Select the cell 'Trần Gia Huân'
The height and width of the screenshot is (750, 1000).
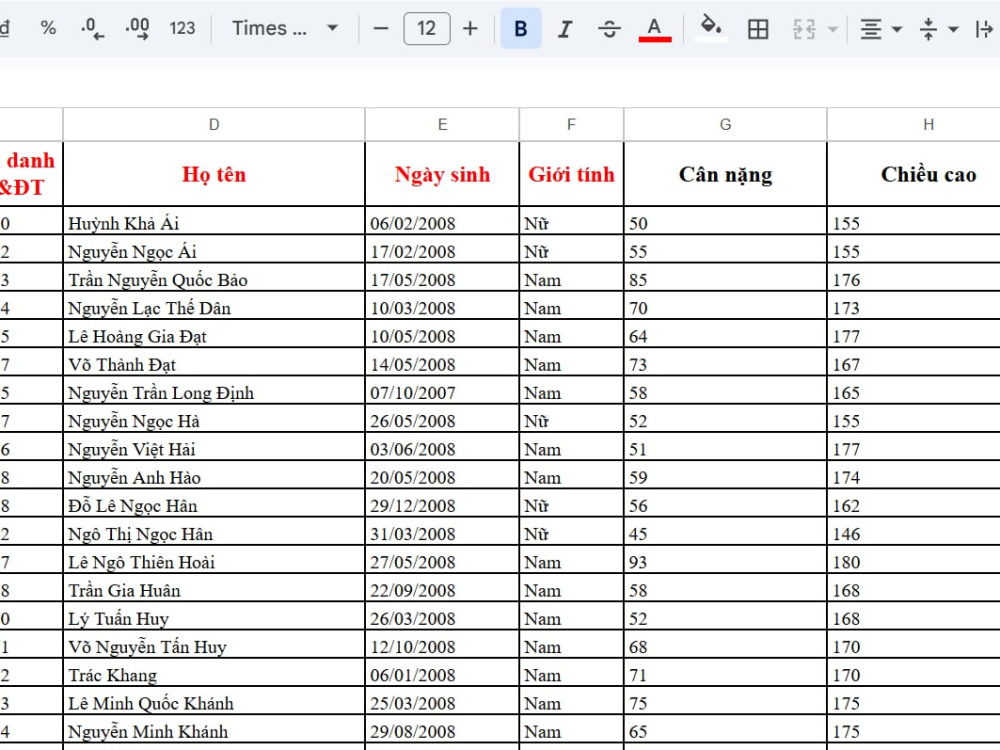tap(214, 587)
